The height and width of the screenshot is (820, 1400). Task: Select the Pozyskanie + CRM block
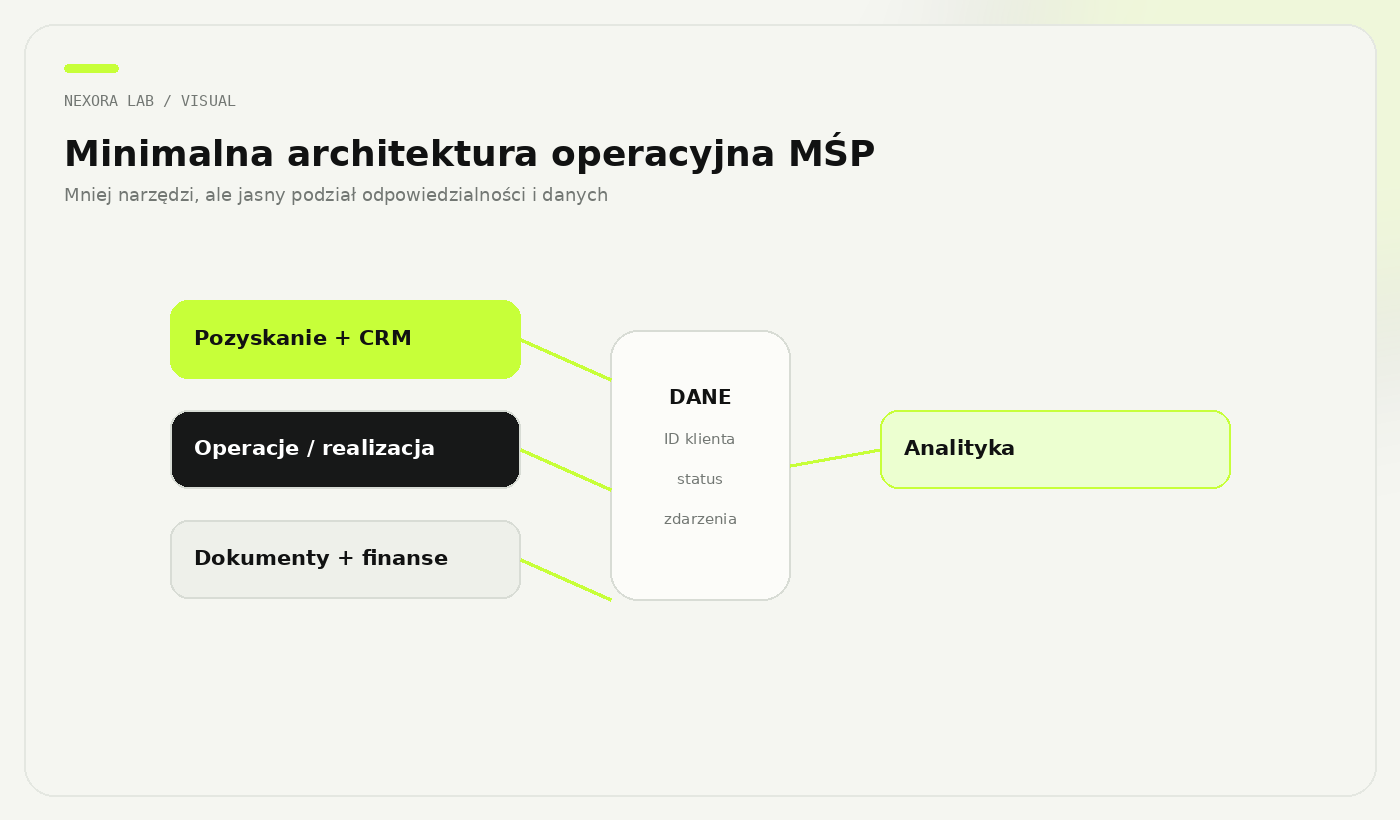[345, 339]
